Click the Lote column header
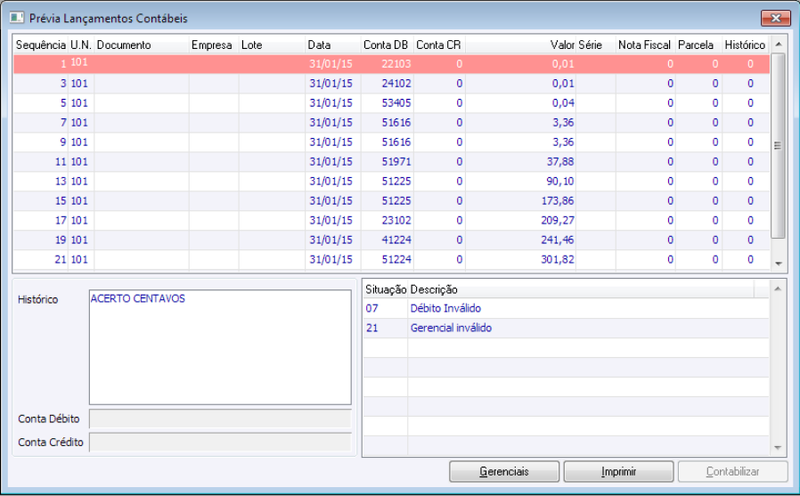Viewport: 800px width, 496px height. pos(272,45)
